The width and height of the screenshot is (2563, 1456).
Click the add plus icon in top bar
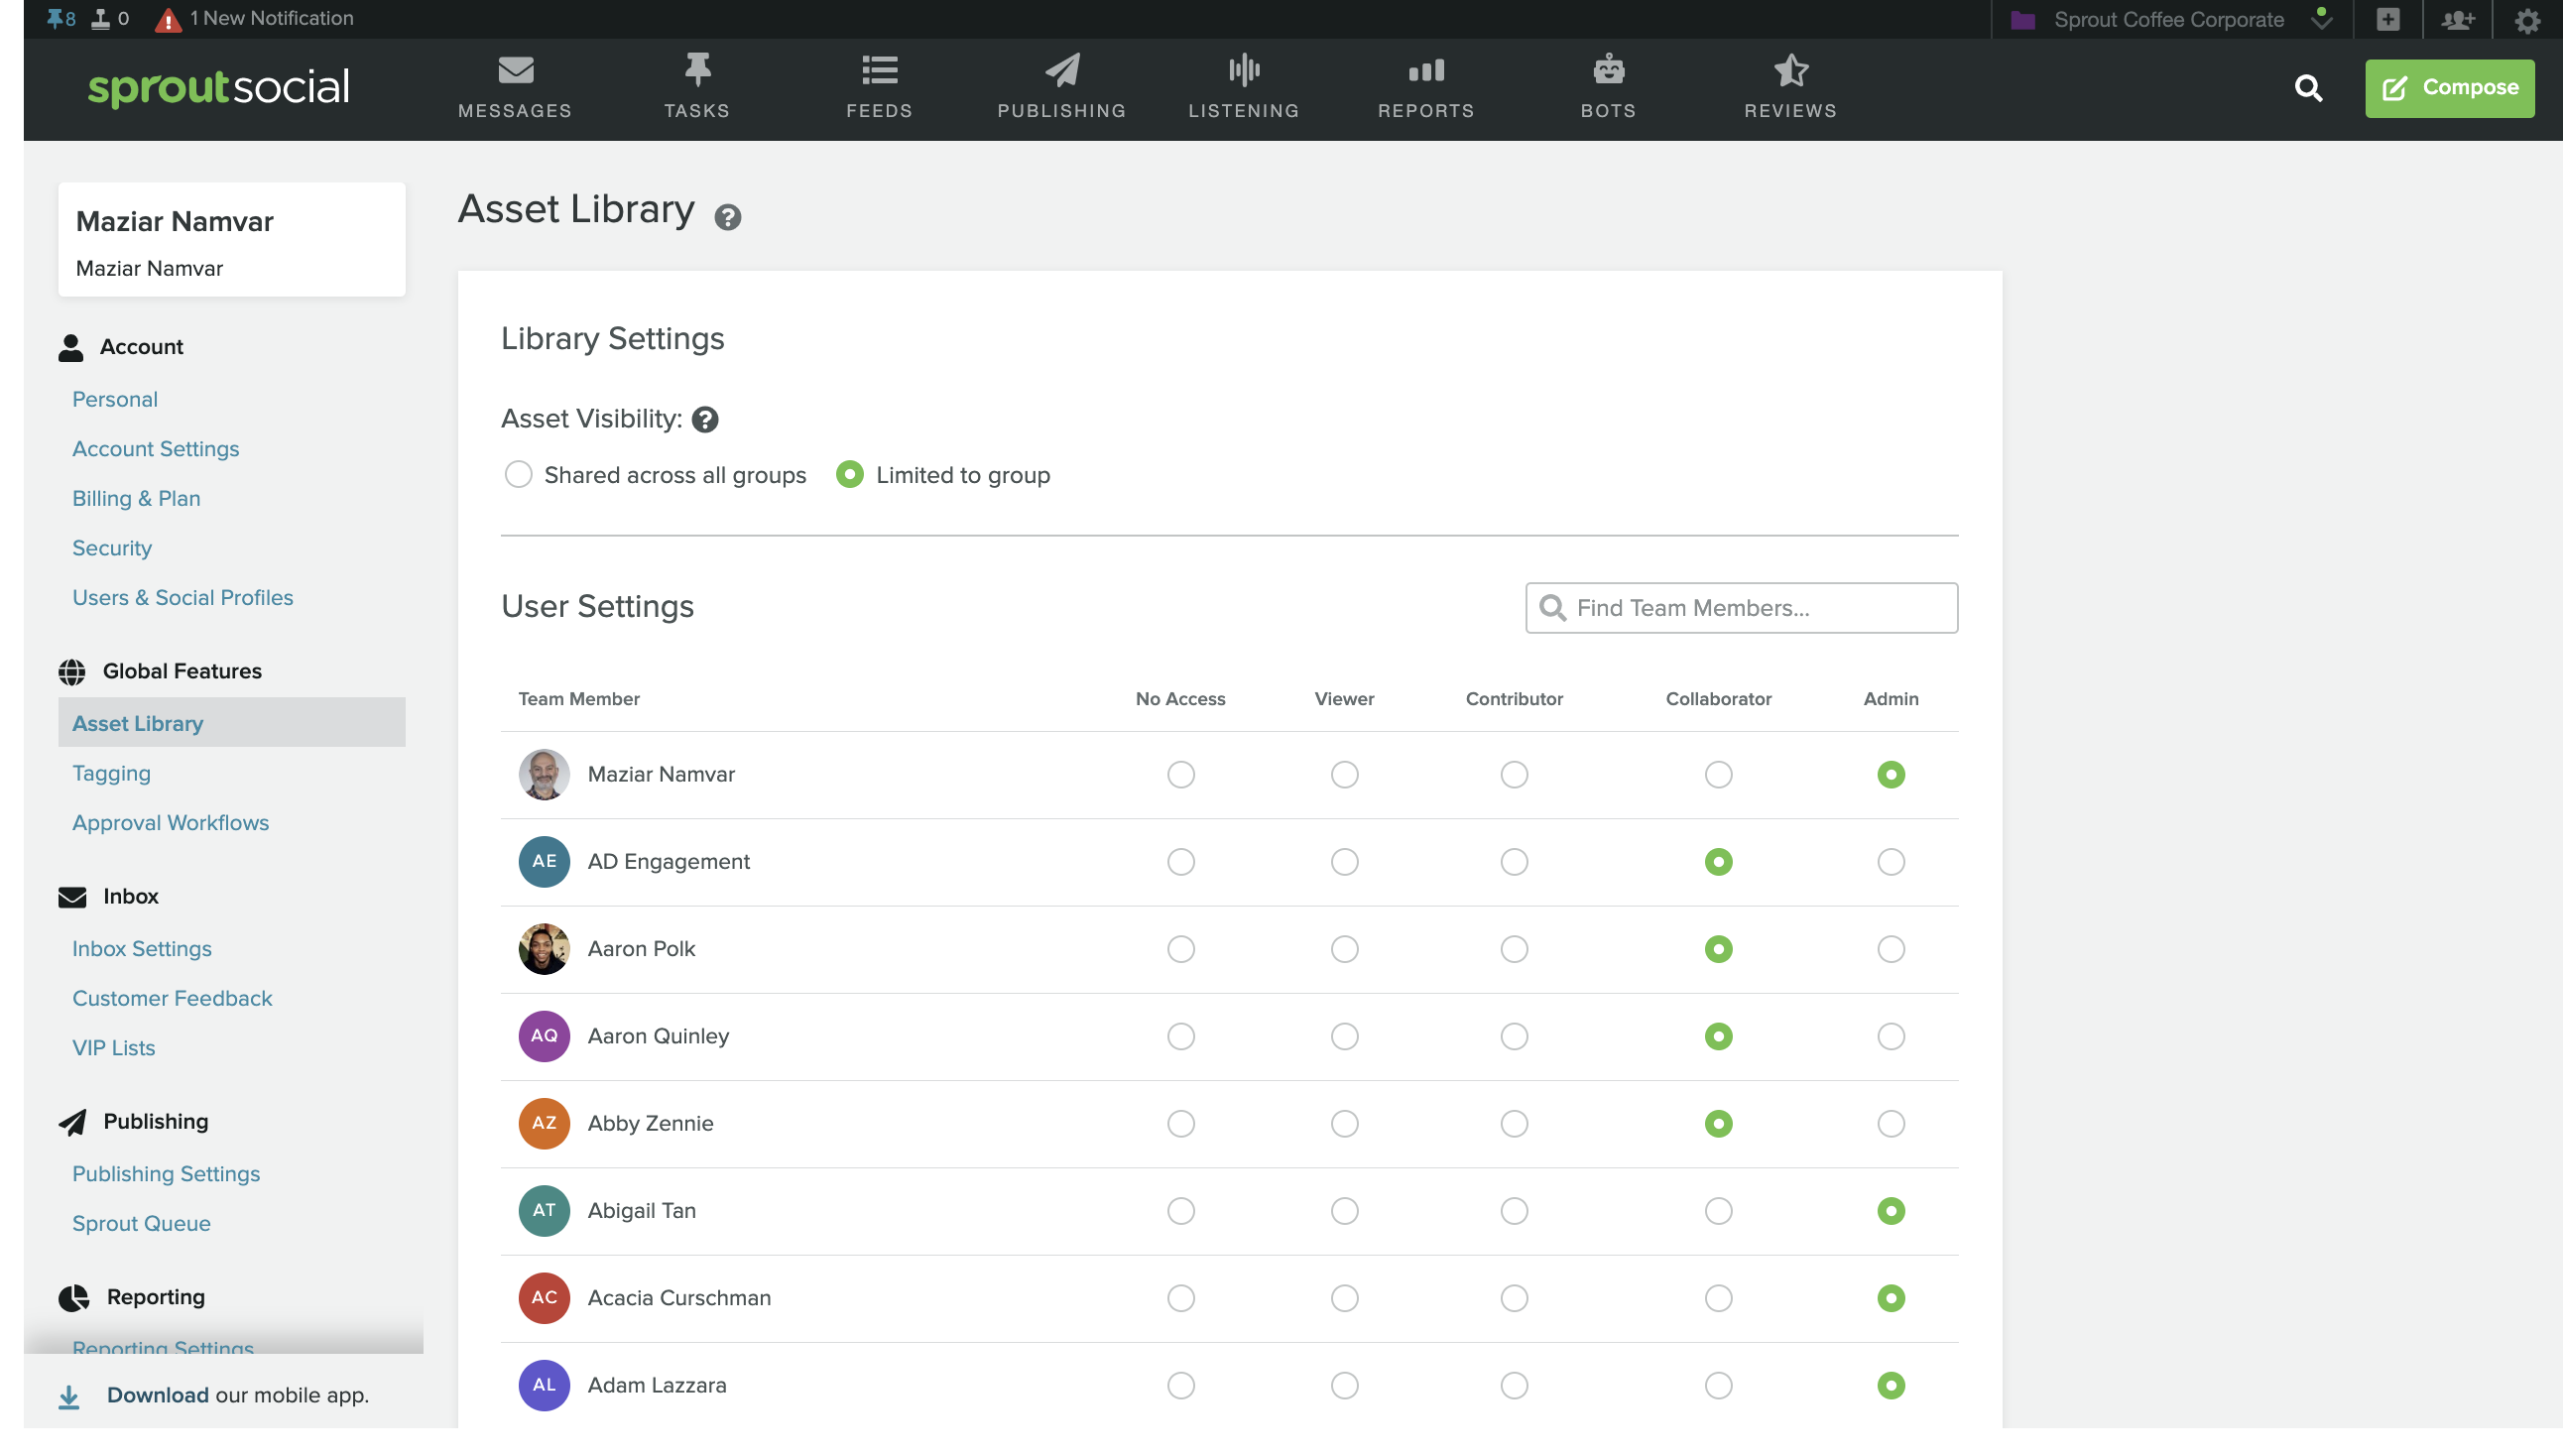[2388, 19]
